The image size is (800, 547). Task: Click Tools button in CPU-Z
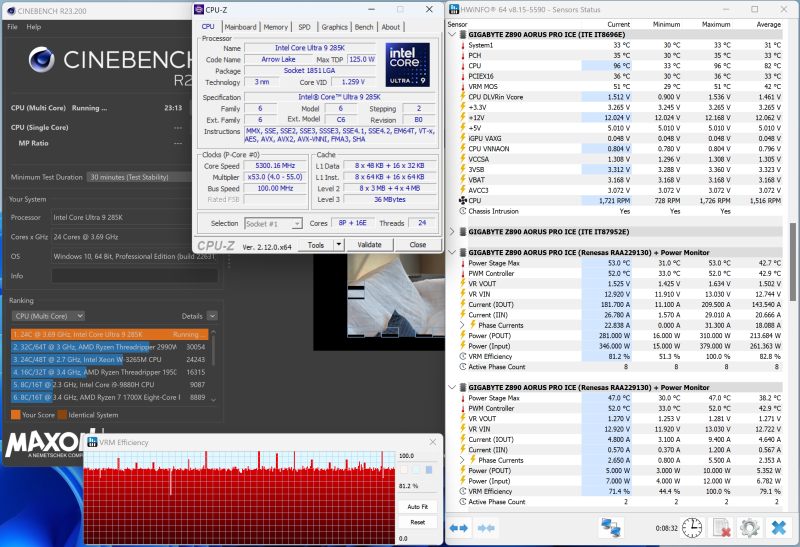coord(316,245)
